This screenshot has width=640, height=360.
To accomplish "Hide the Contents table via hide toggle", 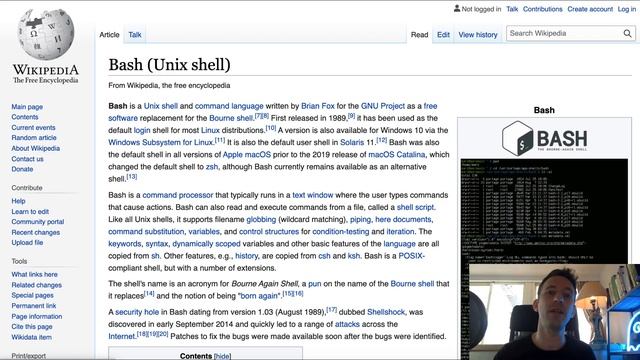I will 222,356.
